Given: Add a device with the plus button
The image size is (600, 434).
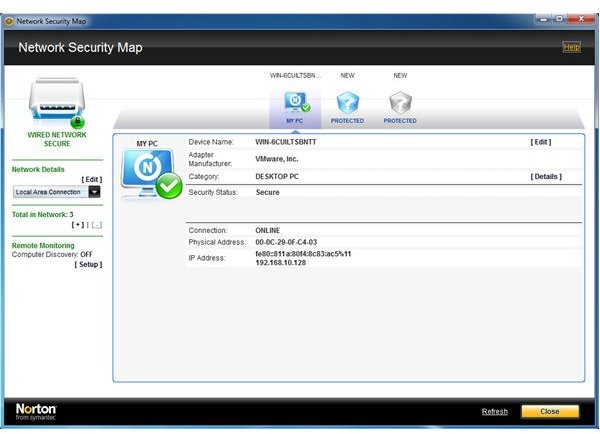Looking at the screenshot, I should click(78, 225).
